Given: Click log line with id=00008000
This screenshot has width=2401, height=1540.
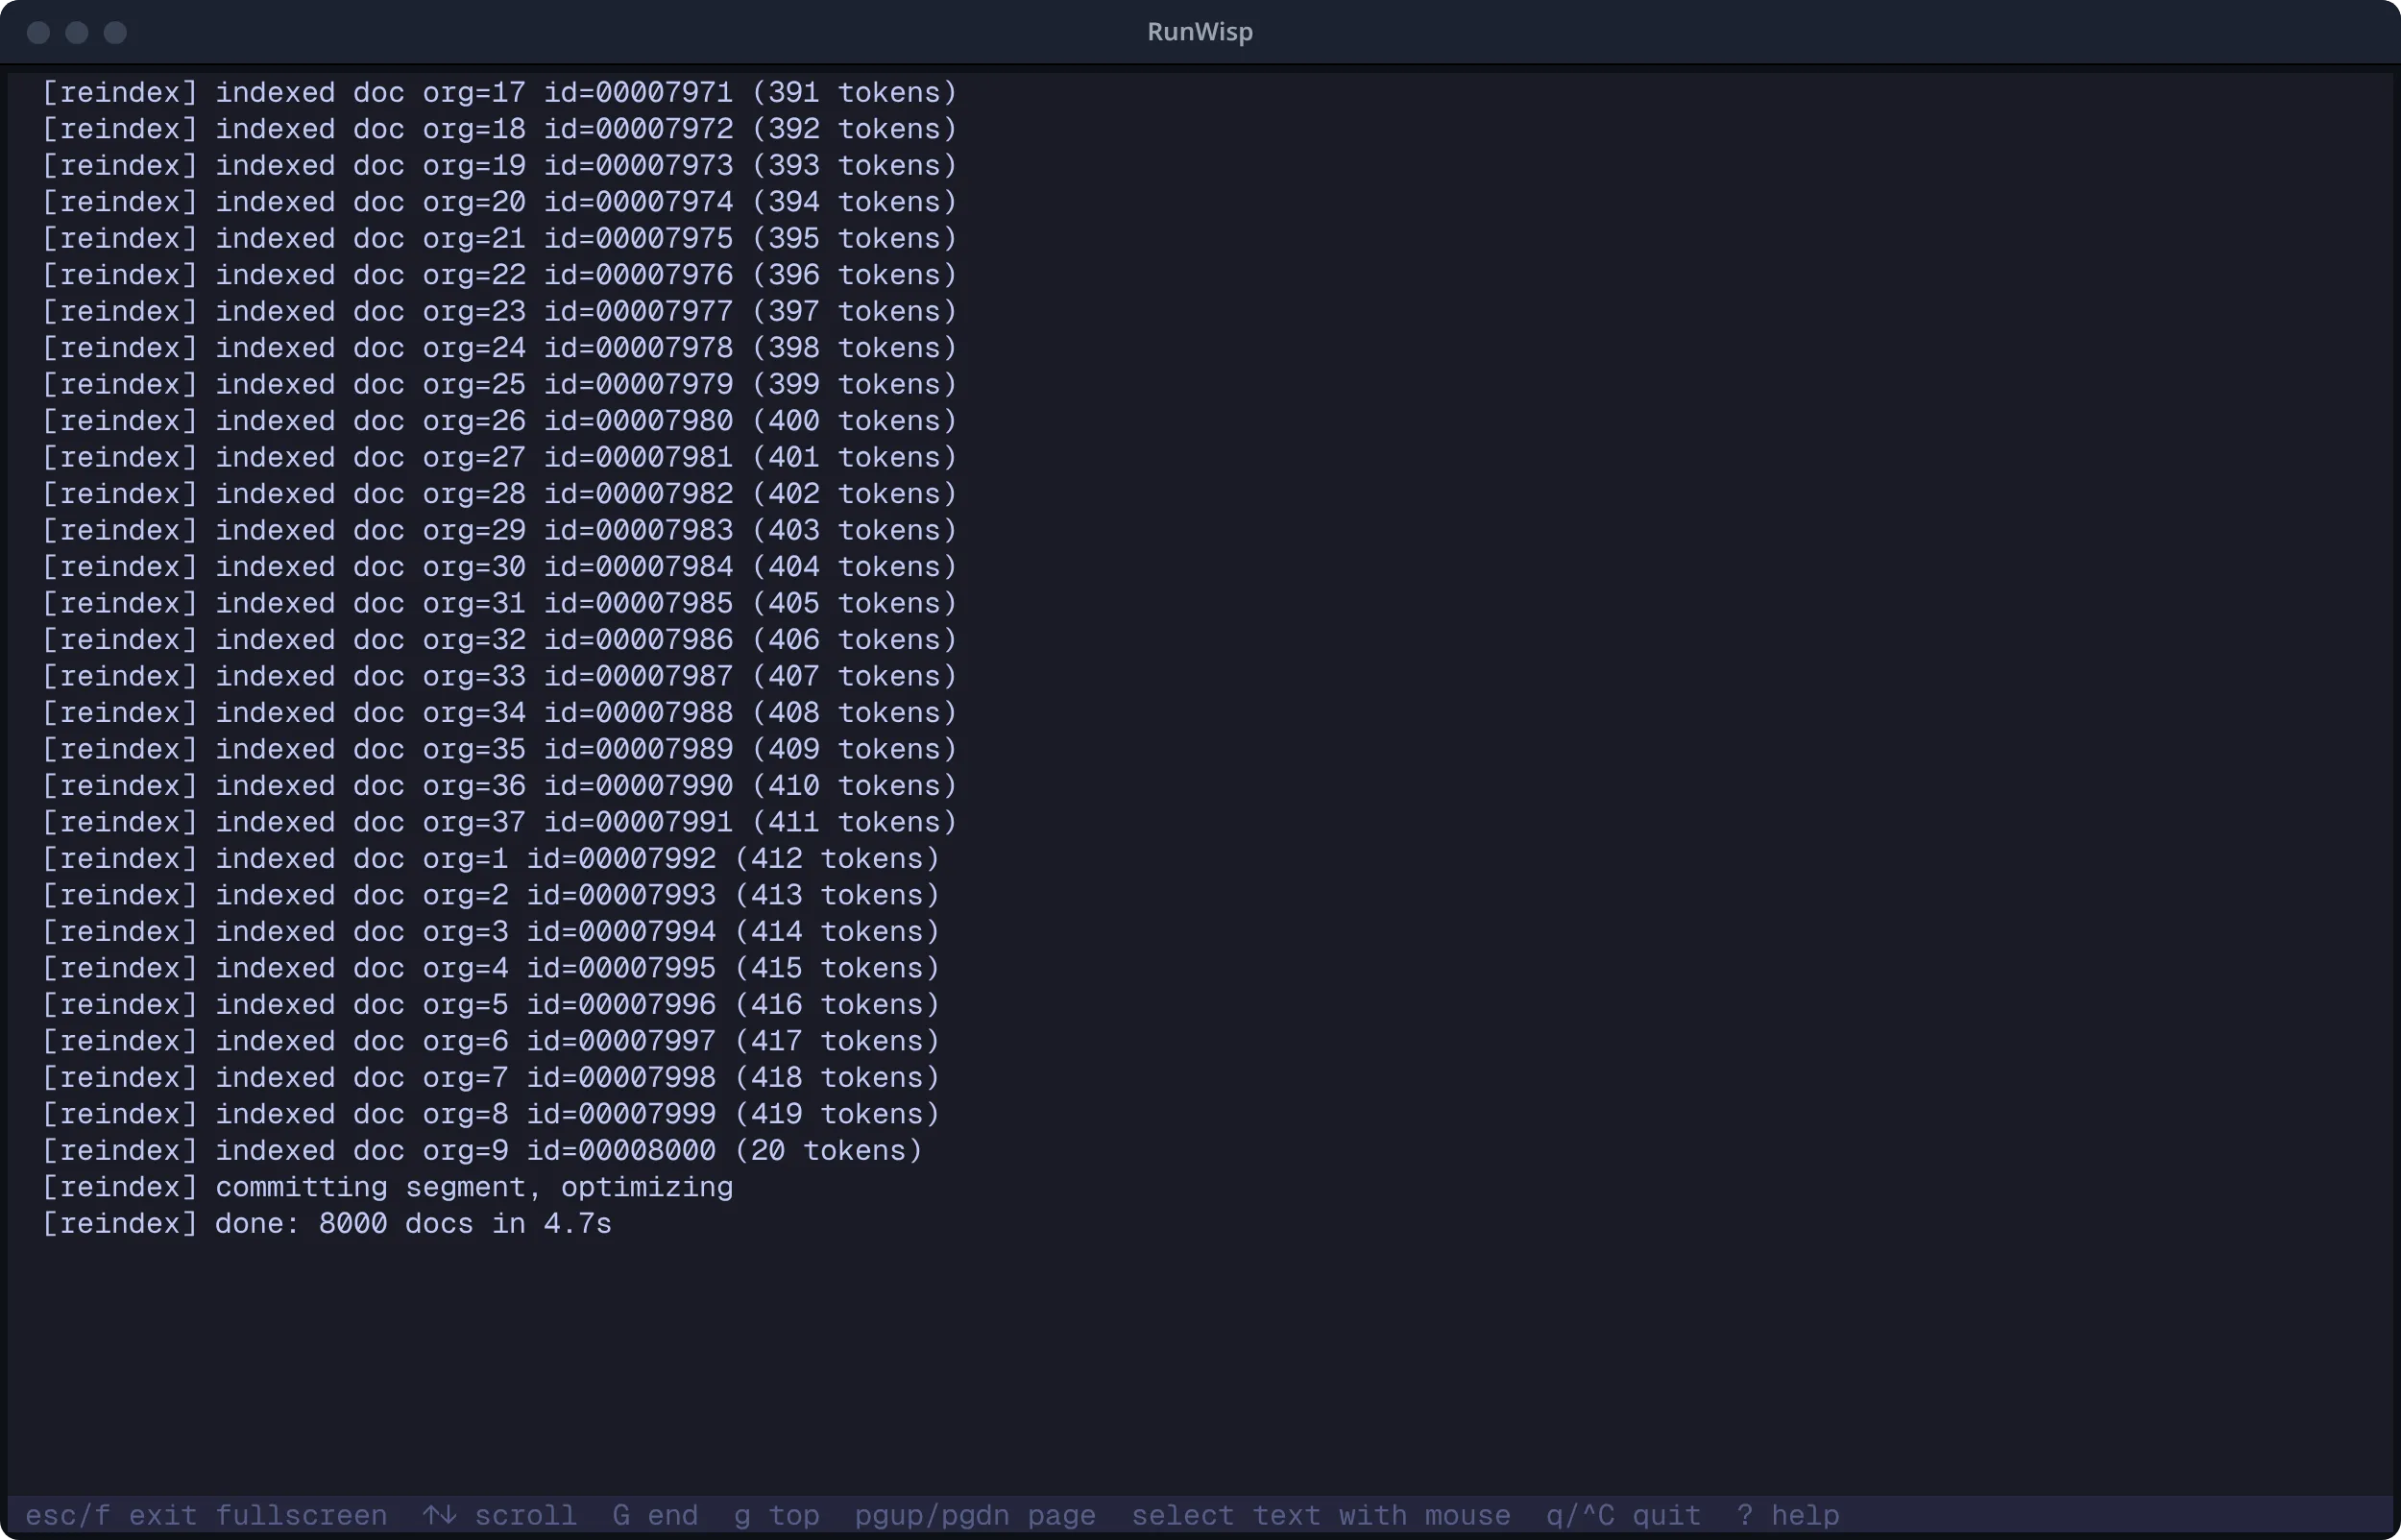Looking at the screenshot, I should click(482, 1151).
